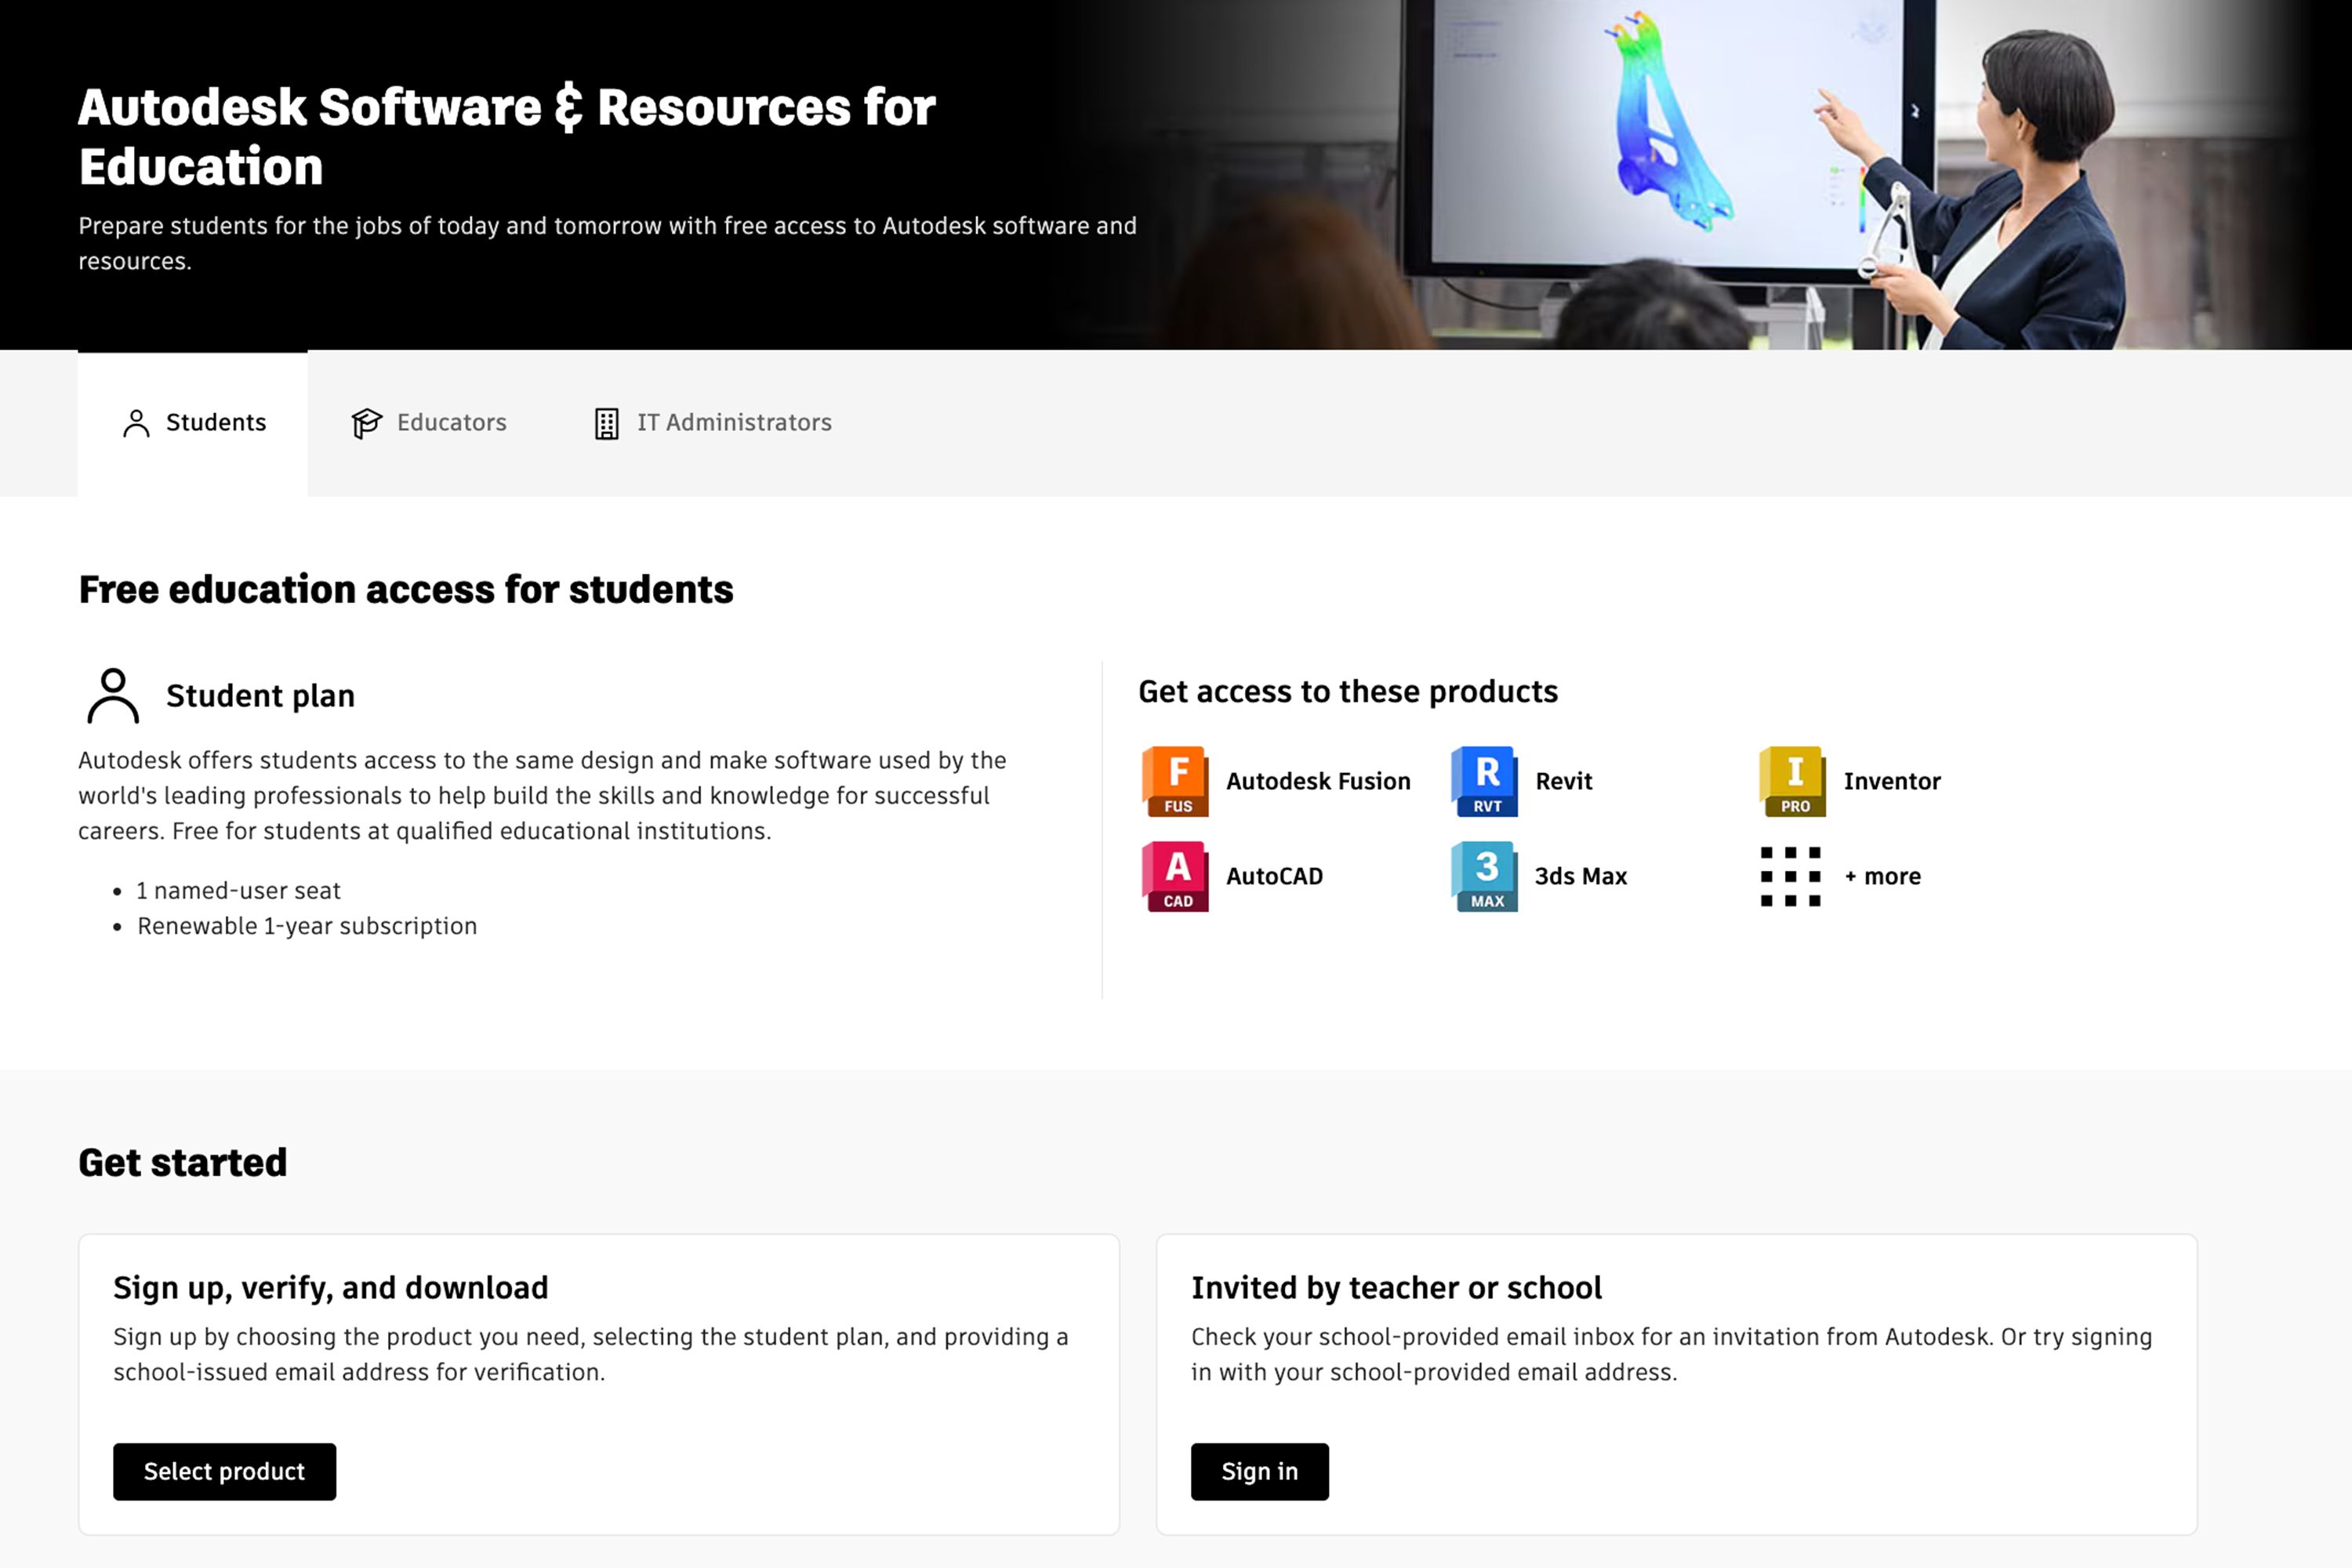This screenshot has height=1568, width=2352.
Task: Click the 1 named-user seat bullet
Action: tap(238, 890)
